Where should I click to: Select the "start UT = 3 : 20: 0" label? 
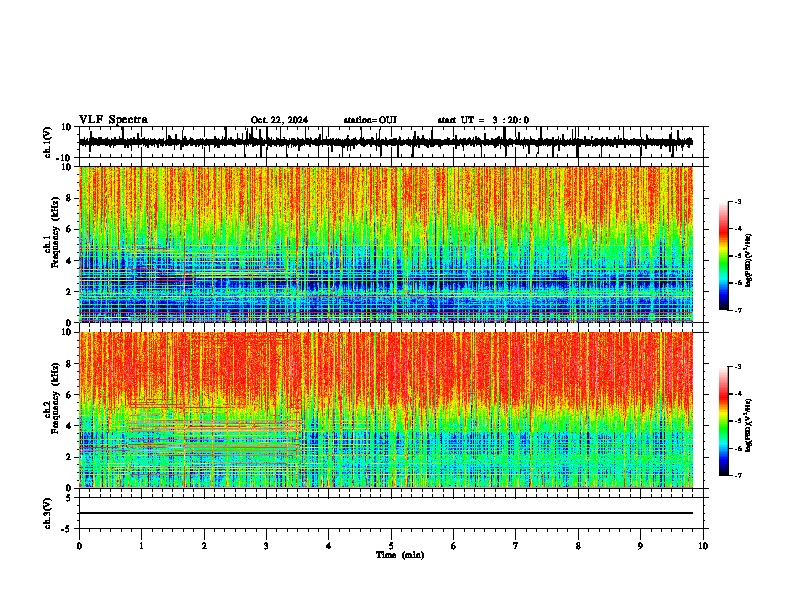click(x=483, y=120)
